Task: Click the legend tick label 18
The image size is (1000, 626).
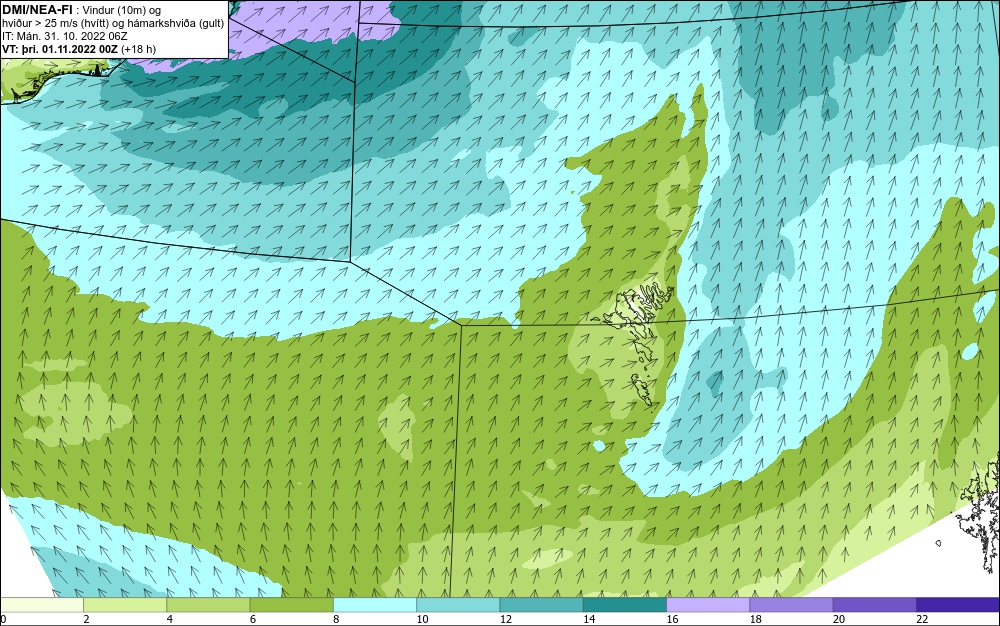Action: 755,619
